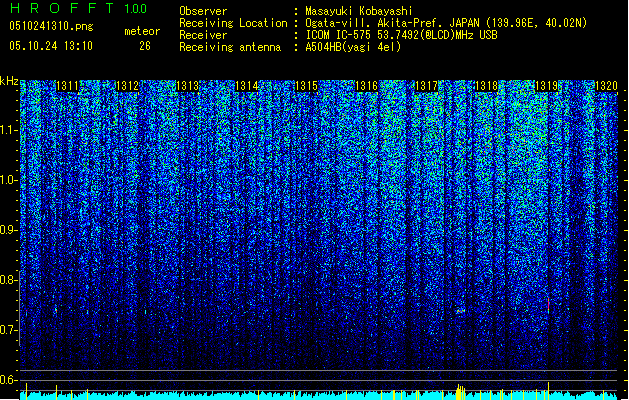Click the yellow intensity spikes cluster below 1317

coord(461,392)
